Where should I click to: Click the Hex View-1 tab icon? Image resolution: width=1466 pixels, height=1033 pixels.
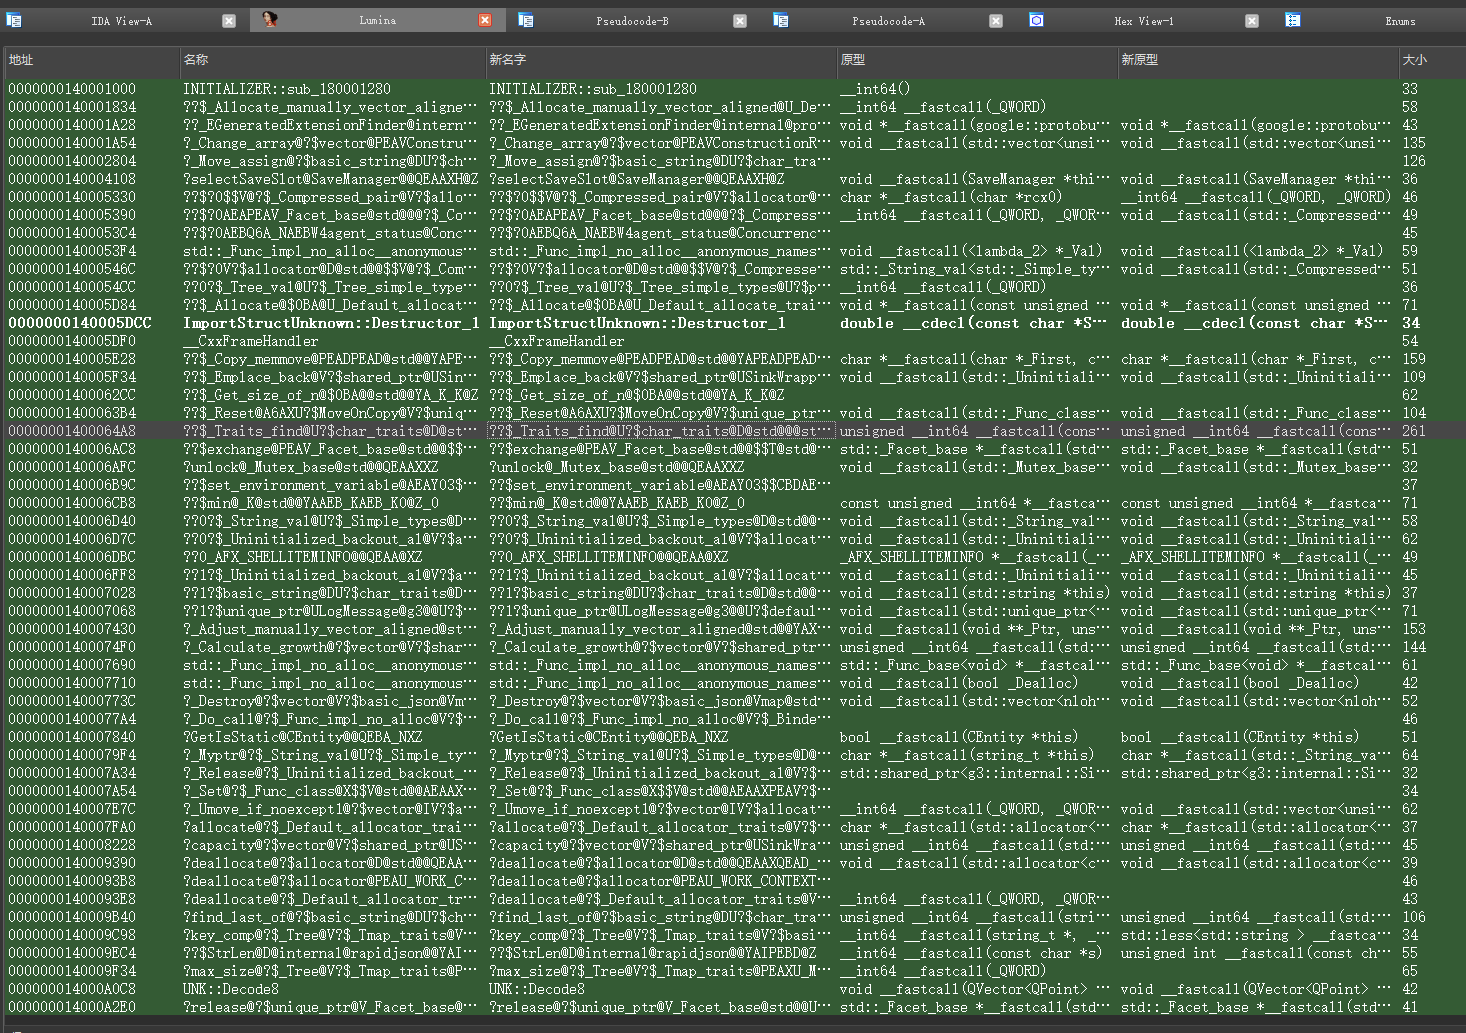1037,20
